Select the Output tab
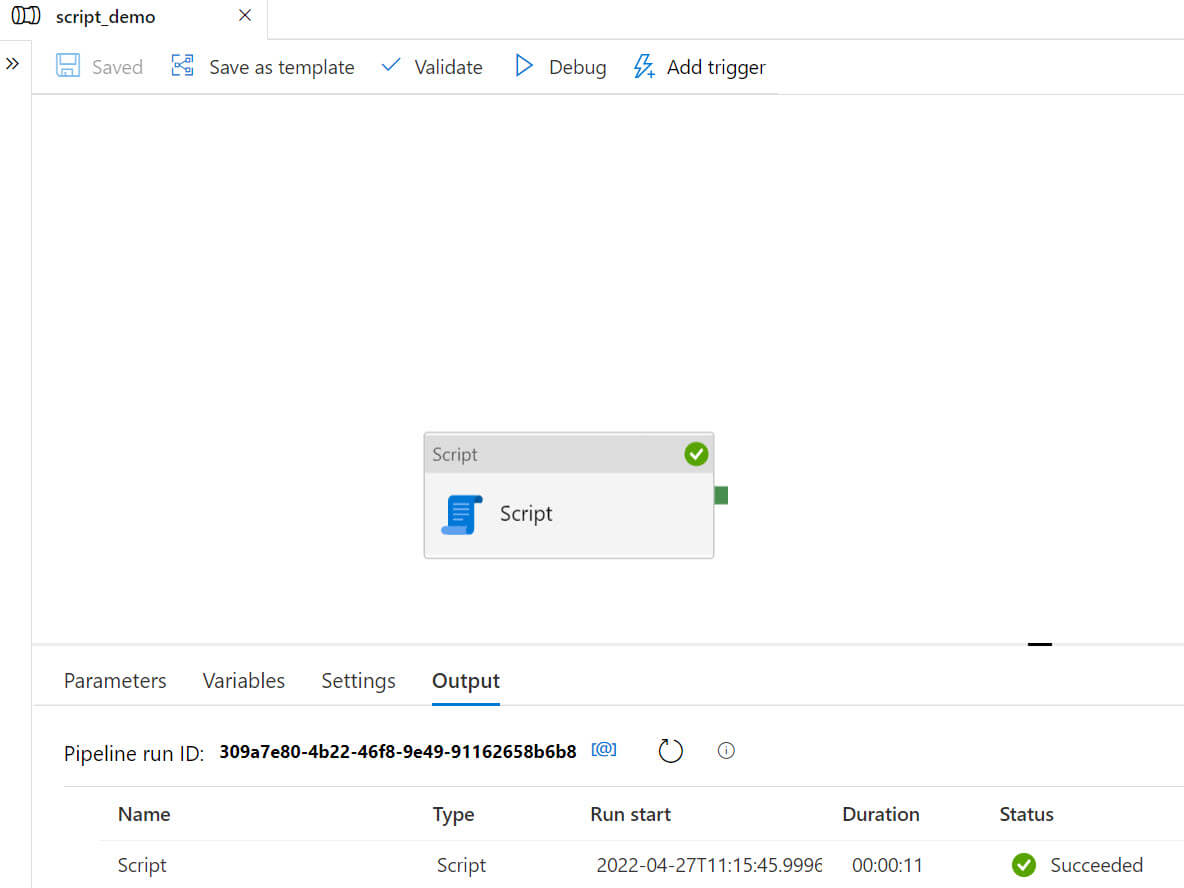This screenshot has width=1184, height=888. pyautogui.click(x=466, y=681)
